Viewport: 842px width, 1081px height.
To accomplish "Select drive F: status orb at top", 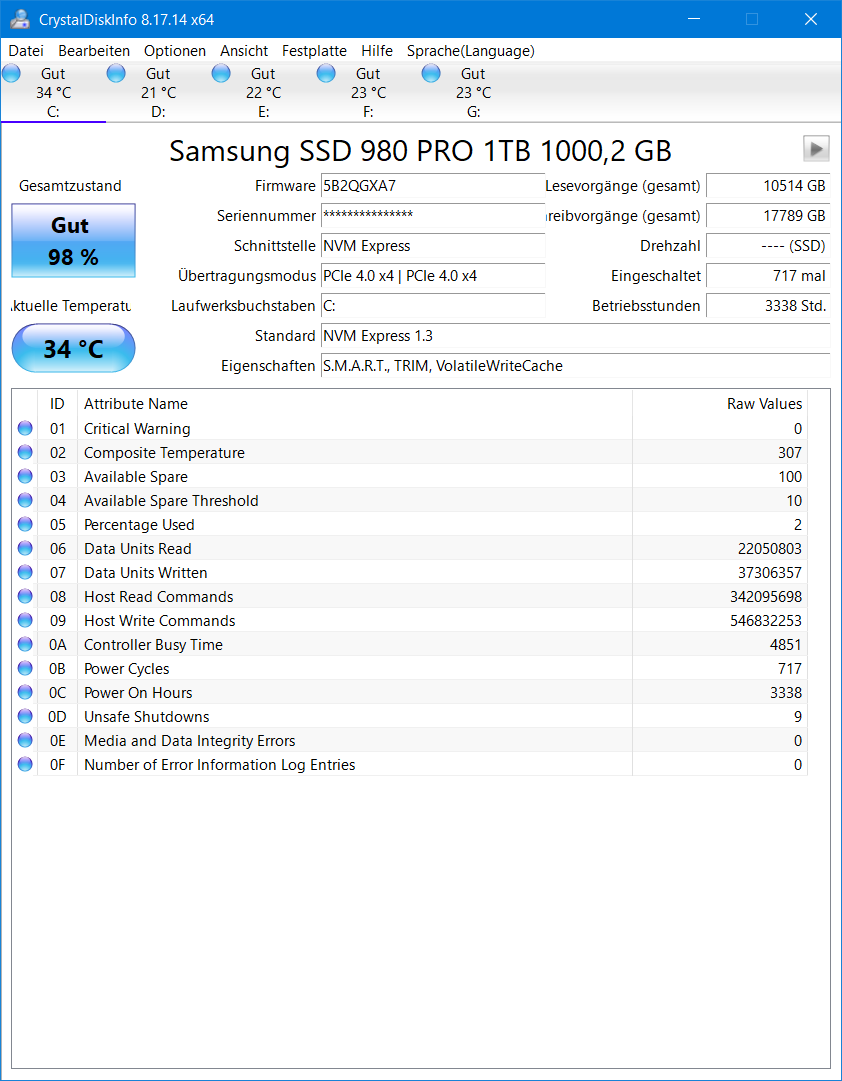I will (326, 72).
